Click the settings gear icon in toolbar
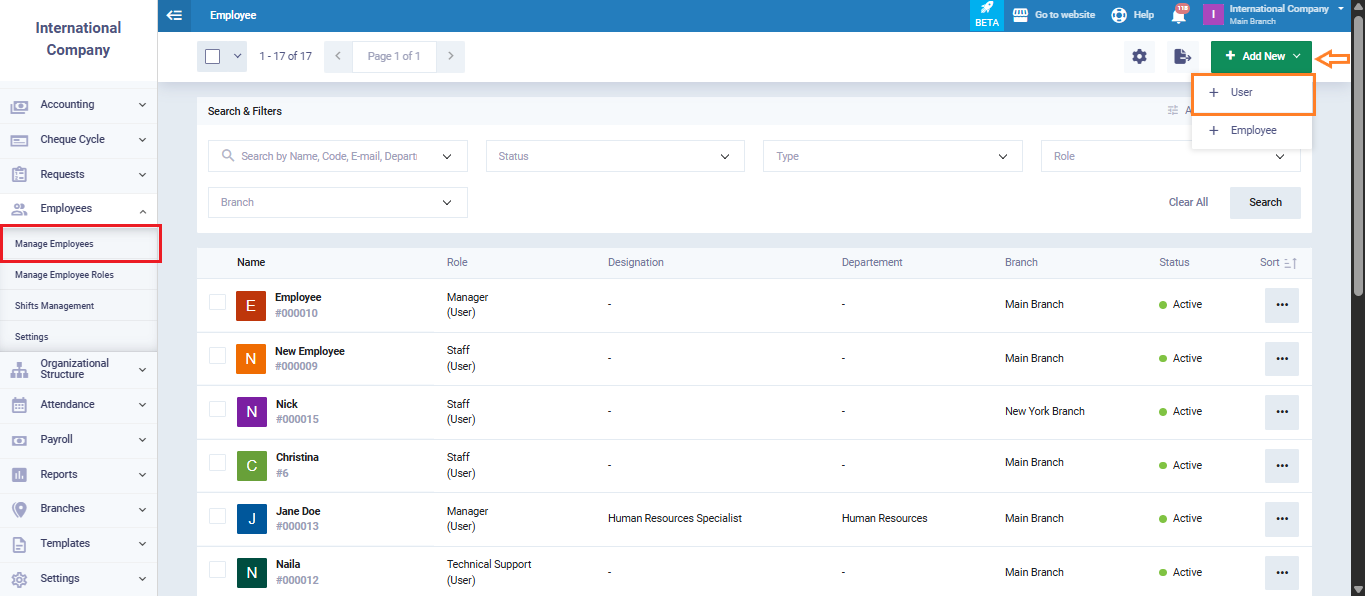 point(1139,57)
